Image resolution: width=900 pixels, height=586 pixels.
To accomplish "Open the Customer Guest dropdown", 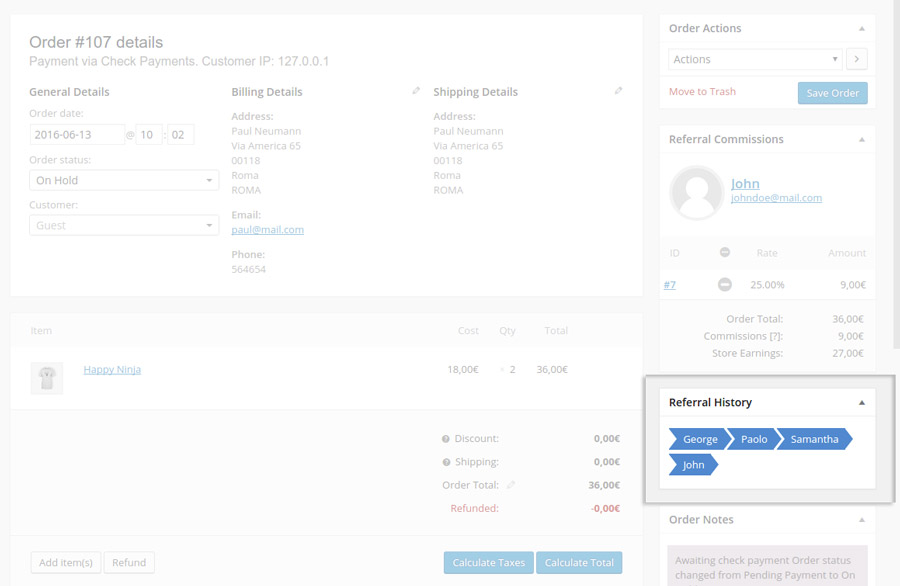I will (124, 226).
